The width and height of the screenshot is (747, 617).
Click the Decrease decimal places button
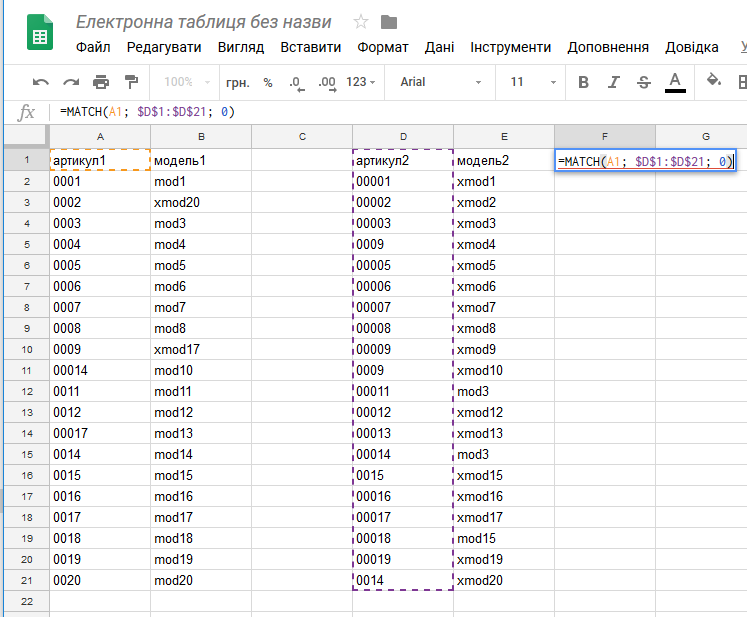(x=297, y=83)
